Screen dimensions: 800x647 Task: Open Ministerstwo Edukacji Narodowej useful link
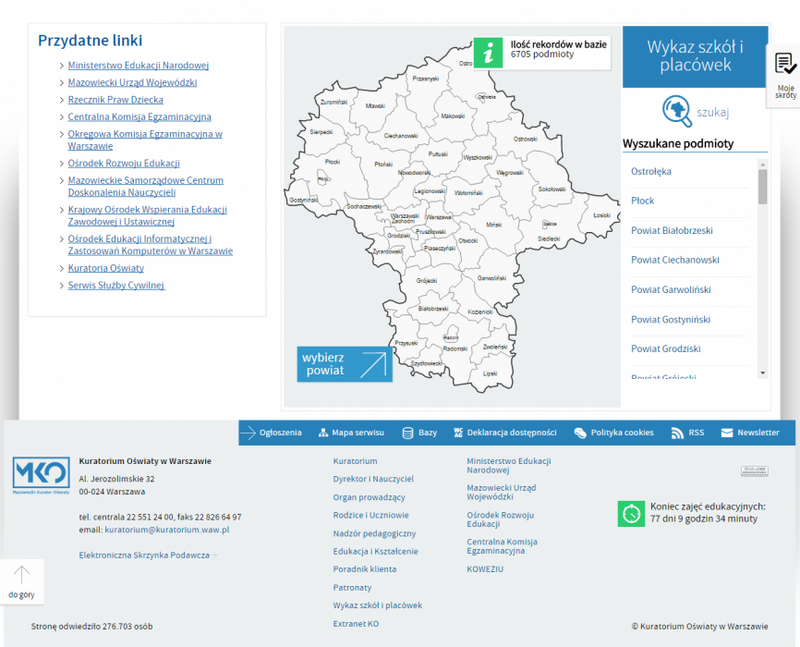(x=138, y=65)
